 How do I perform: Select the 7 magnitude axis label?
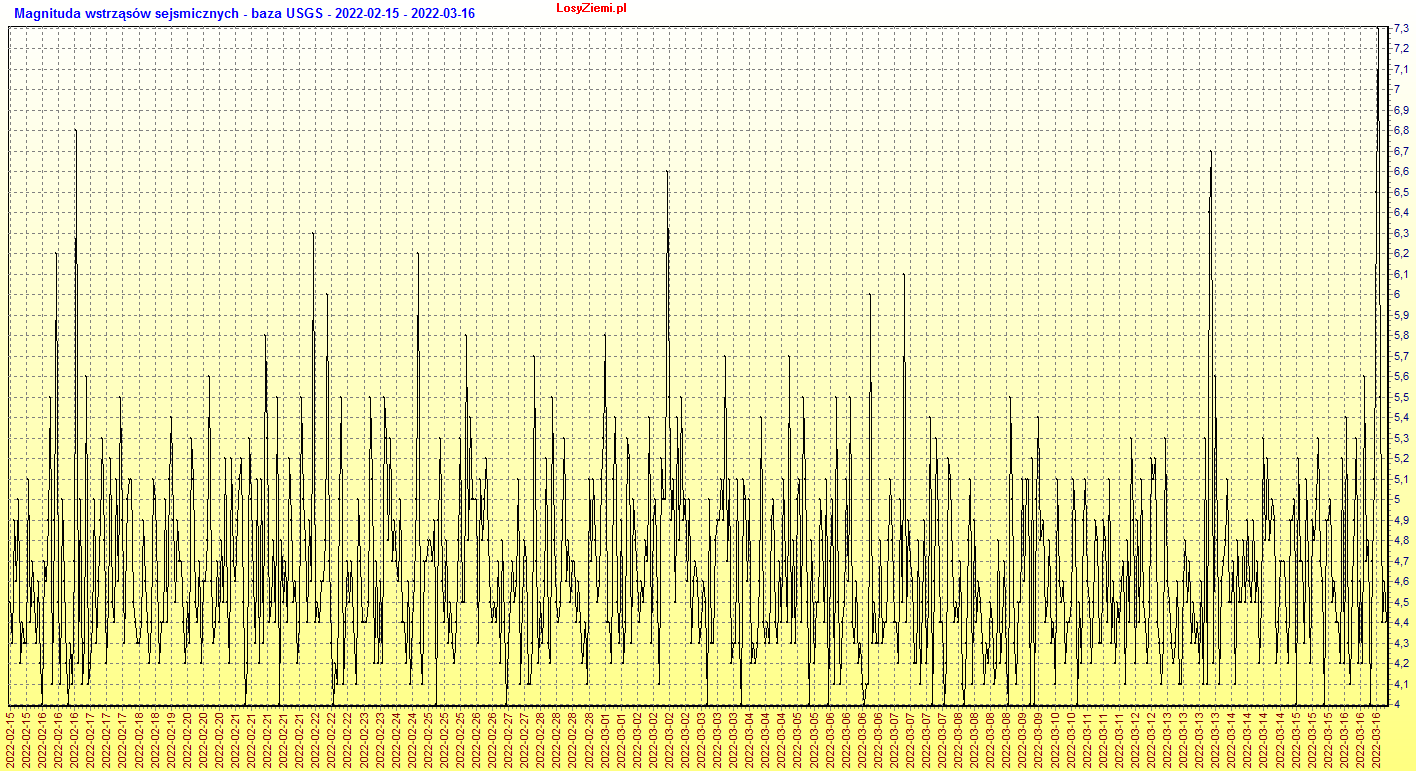(1397, 90)
